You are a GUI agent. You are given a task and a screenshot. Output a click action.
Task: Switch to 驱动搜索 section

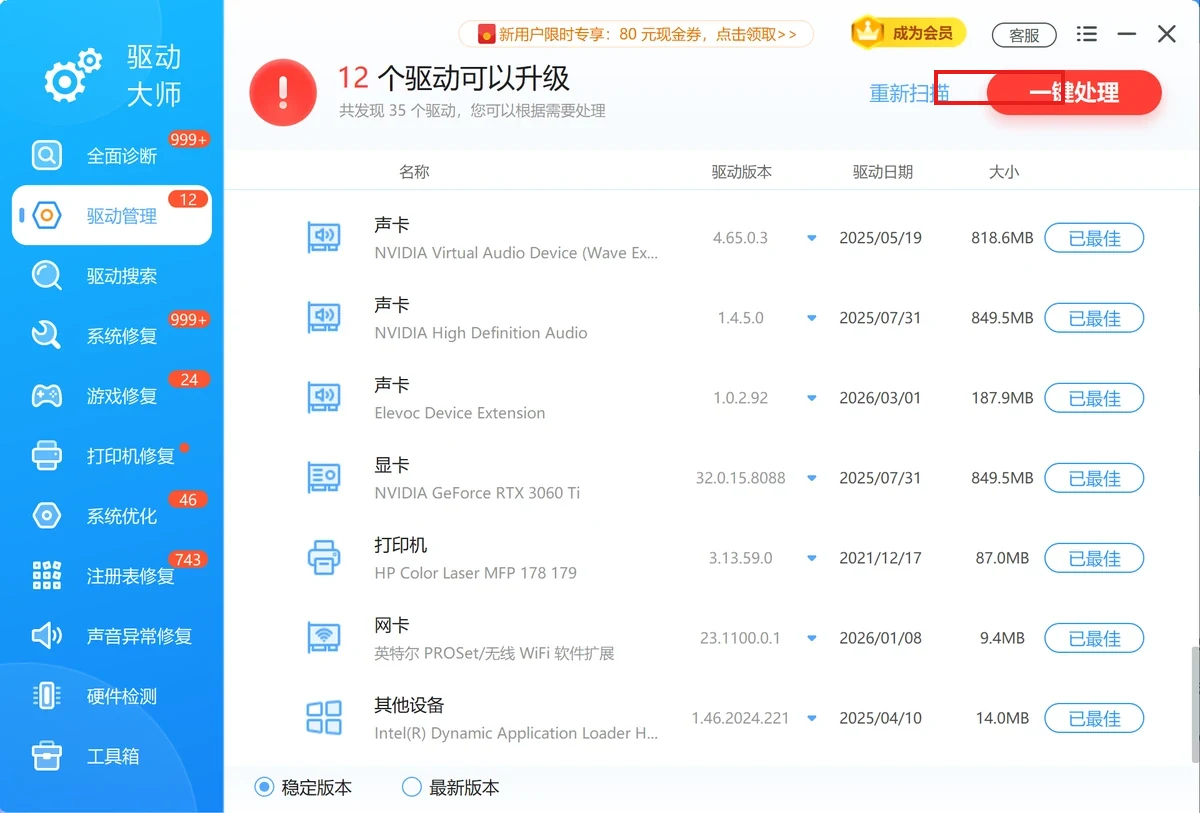pyautogui.click(x=112, y=275)
